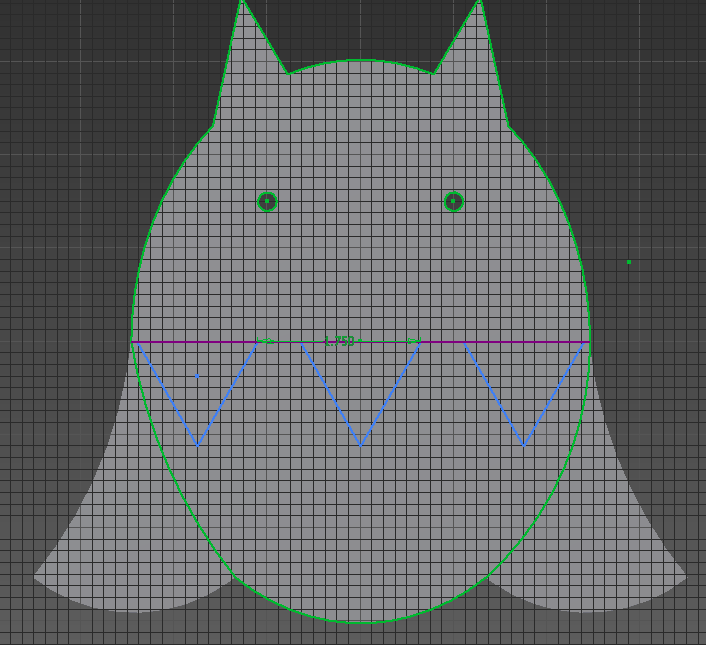706x645 pixels.
Task: Select the right small eye circle
Action: point(453,201)
